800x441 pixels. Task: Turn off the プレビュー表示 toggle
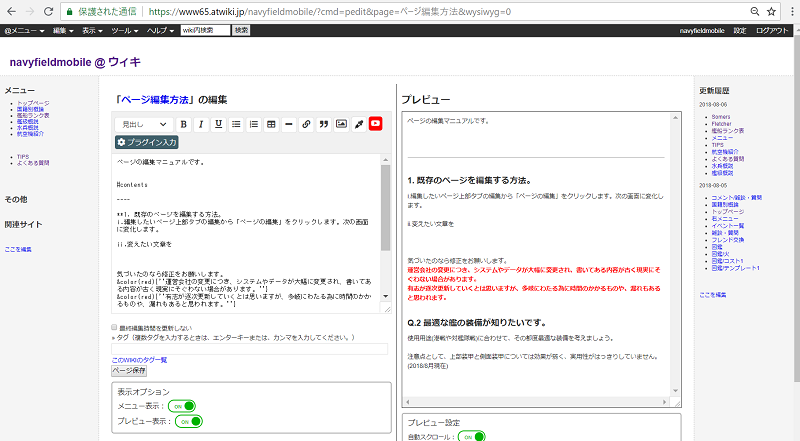(x=189, y=422)
